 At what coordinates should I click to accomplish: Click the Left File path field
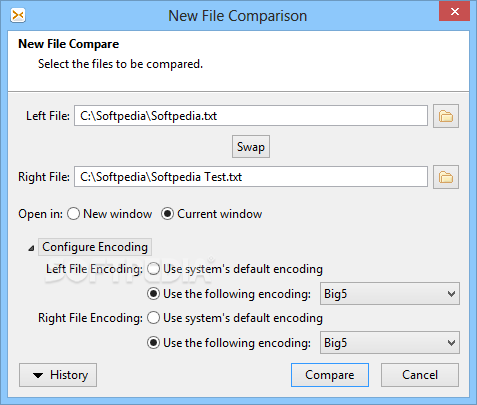[251, 116]
